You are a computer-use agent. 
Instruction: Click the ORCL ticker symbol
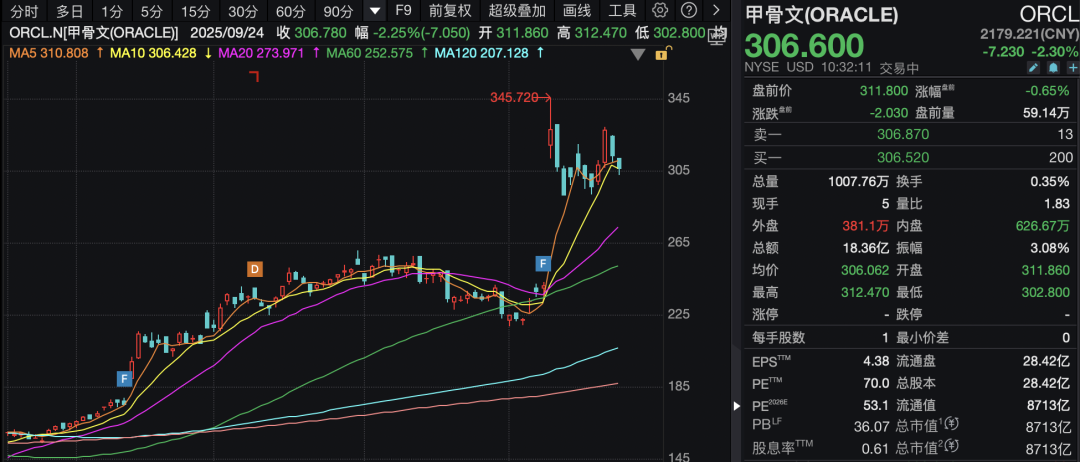pos(1048,14)
